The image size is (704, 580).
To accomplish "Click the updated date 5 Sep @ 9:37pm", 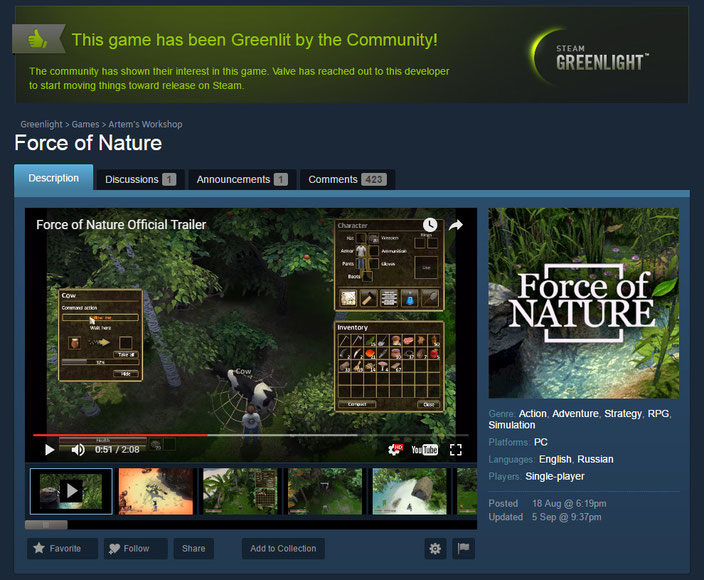I will pyautogui.click(x=567, y=517).
